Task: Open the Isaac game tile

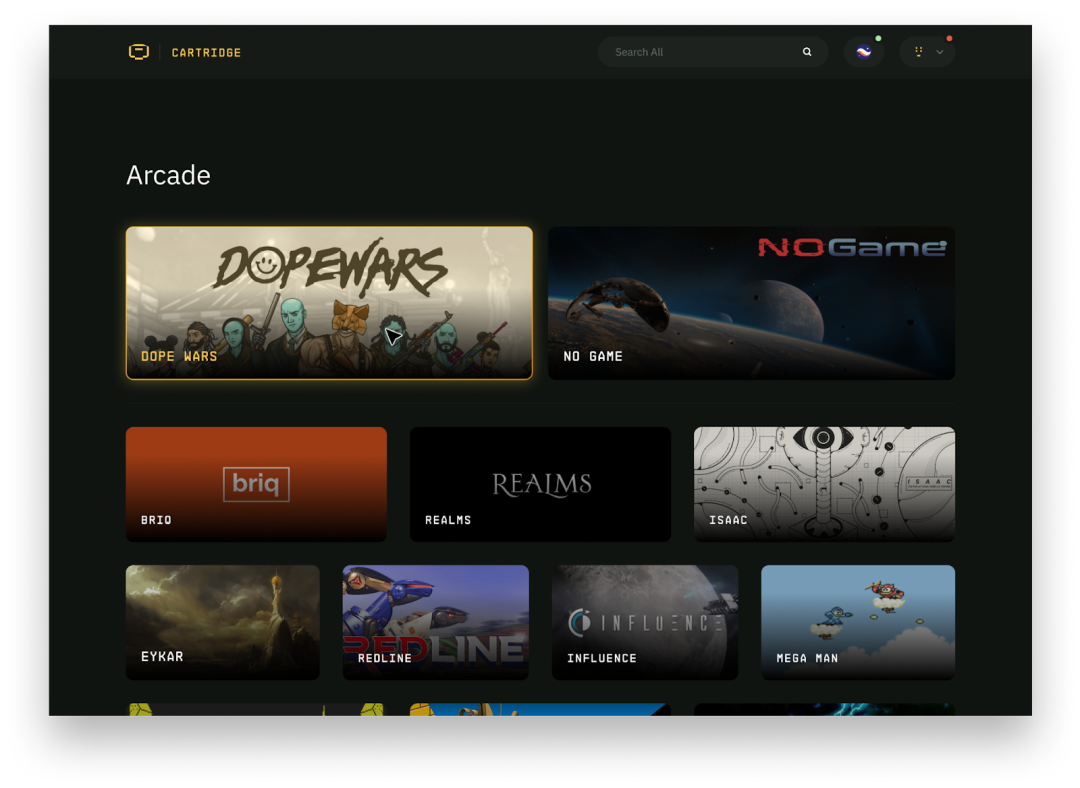Action: click(x=824, y=484)
